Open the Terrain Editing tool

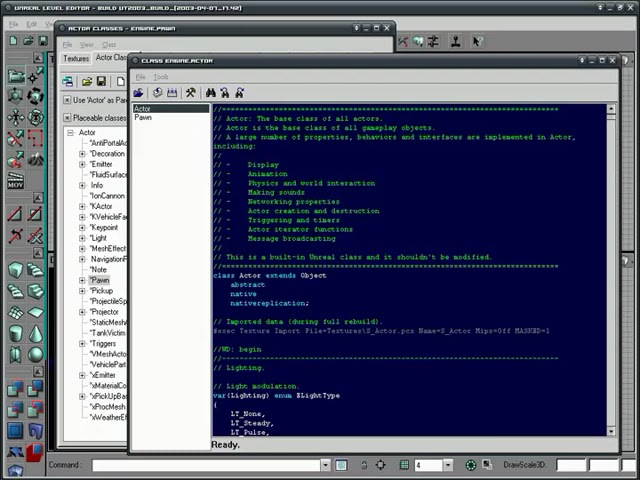tap(36, 160)
